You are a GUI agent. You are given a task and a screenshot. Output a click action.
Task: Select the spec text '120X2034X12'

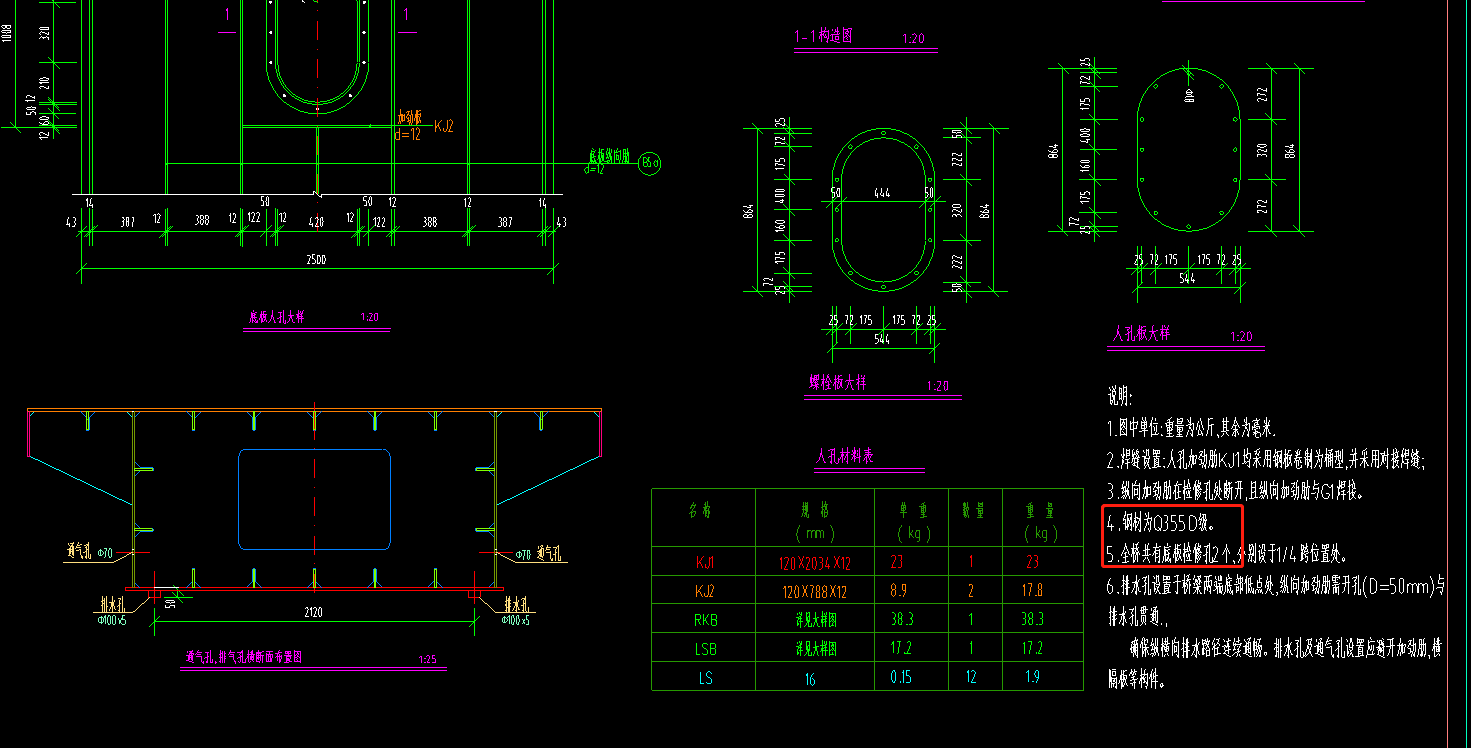tap(814, 562)
